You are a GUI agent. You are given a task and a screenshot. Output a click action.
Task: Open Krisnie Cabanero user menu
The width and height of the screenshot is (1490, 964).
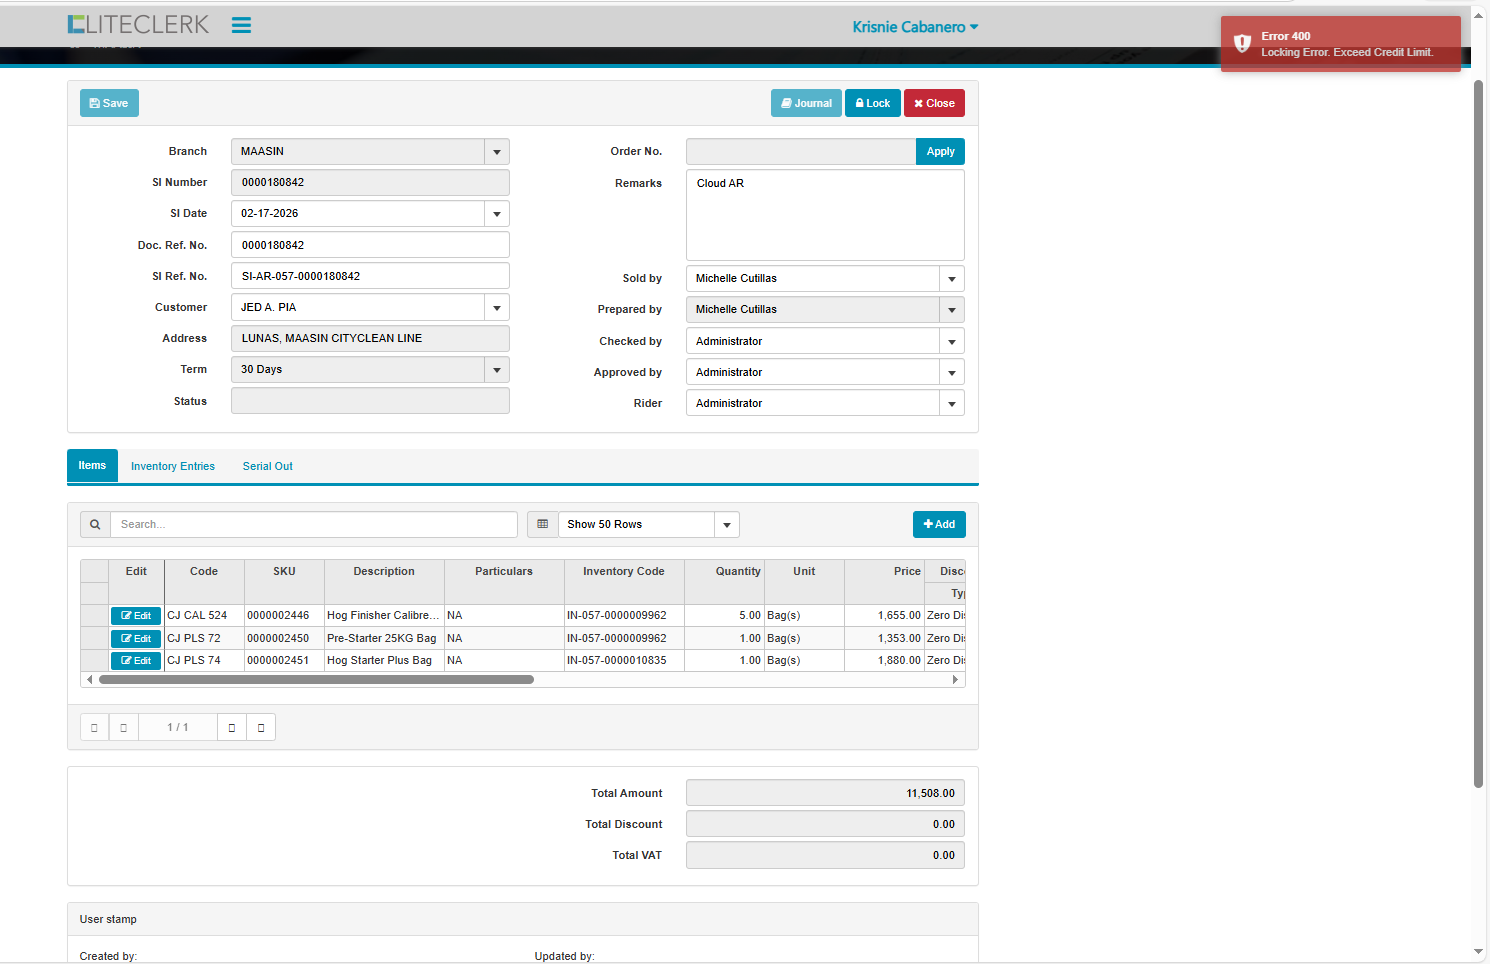[915, 27]
